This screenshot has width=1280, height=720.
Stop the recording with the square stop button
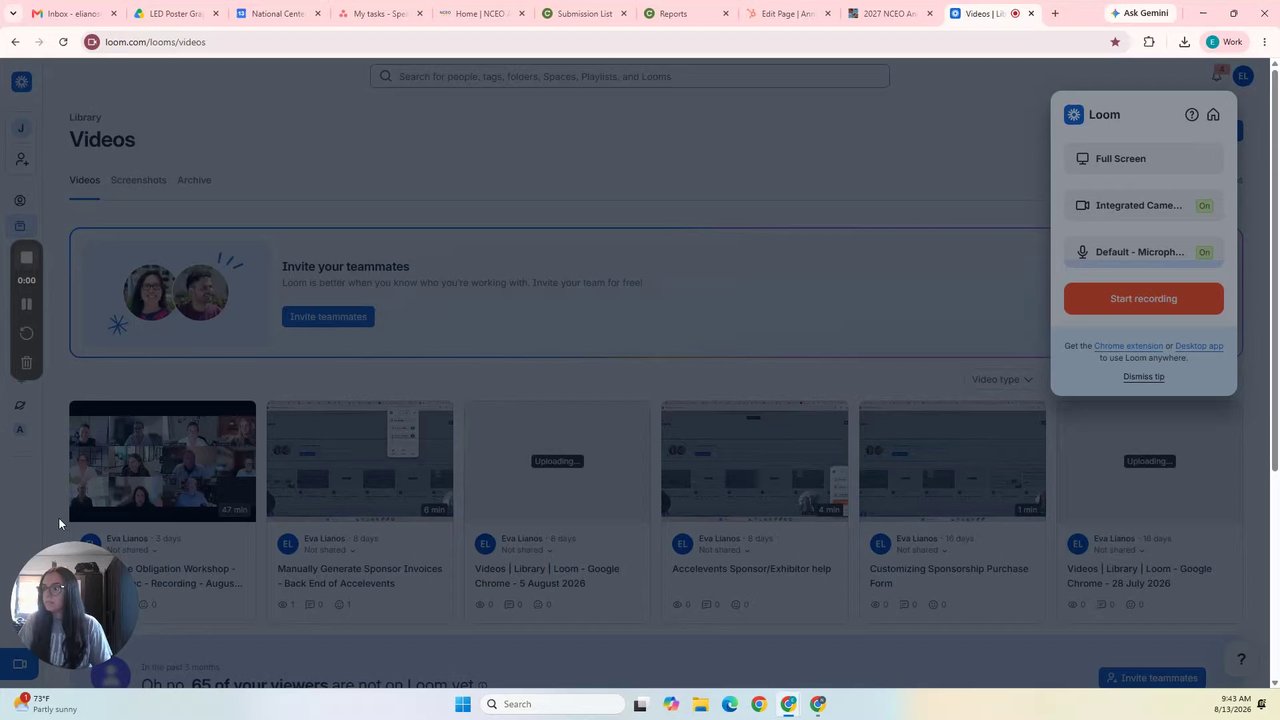[27, 257]
